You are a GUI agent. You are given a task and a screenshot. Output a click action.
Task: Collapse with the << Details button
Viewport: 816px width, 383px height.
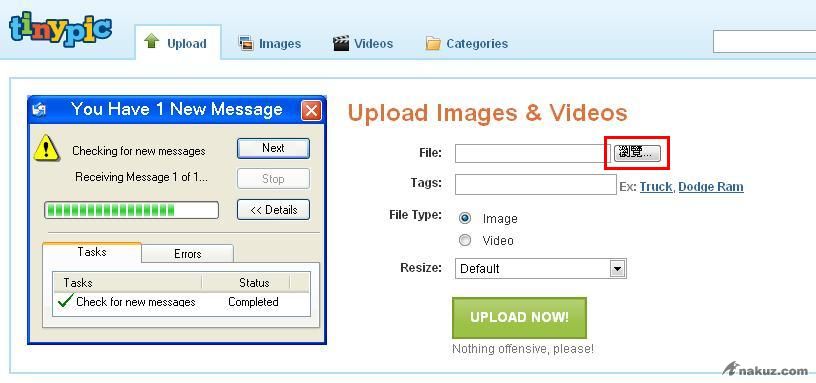[x=273, y=210]
